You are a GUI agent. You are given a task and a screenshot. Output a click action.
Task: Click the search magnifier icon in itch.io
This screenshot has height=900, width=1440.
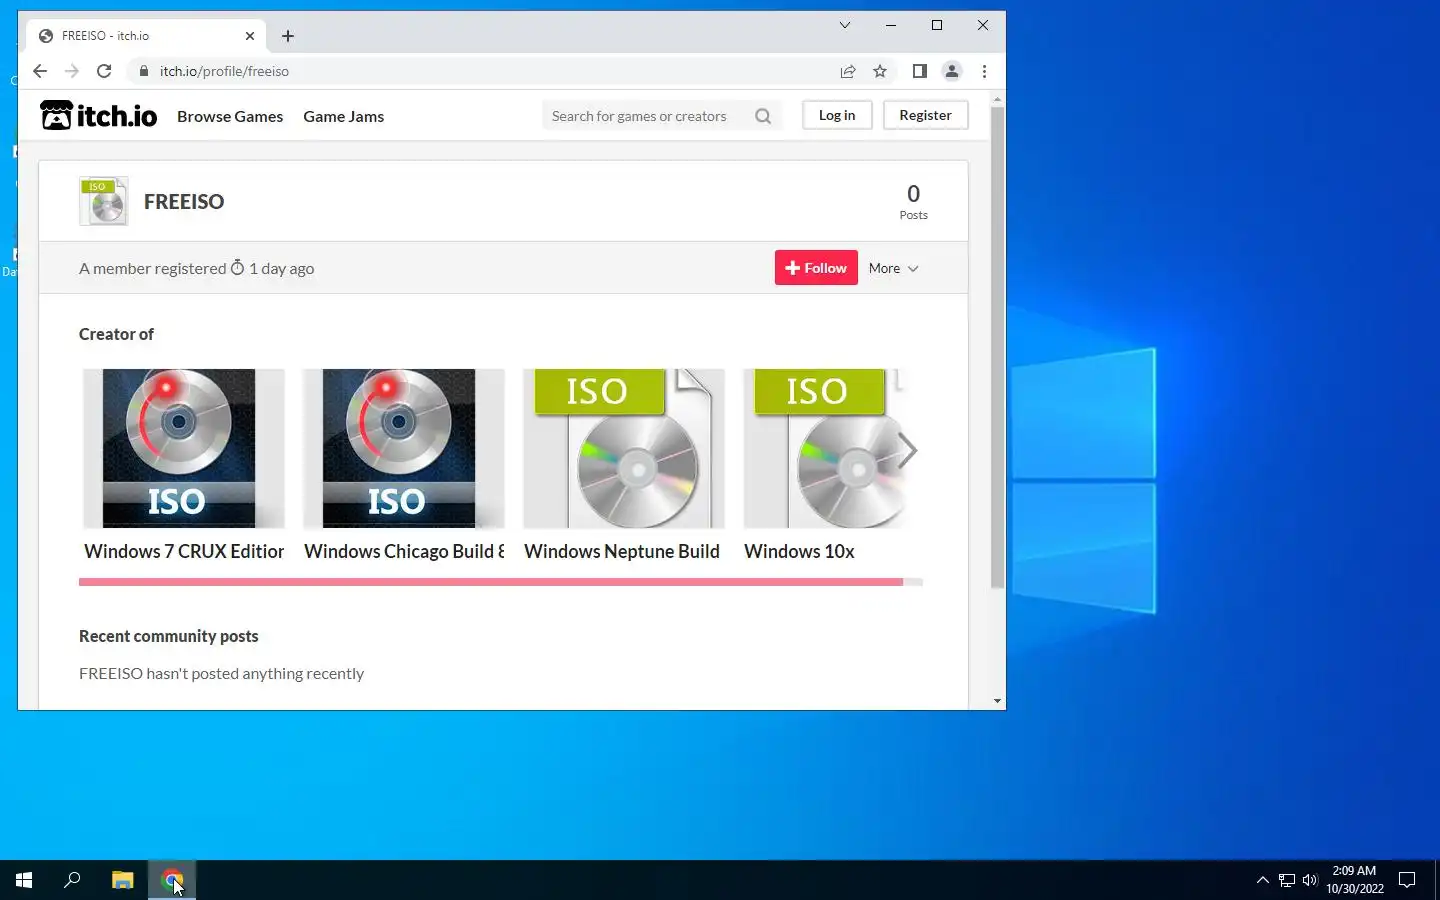pos(763,116)
